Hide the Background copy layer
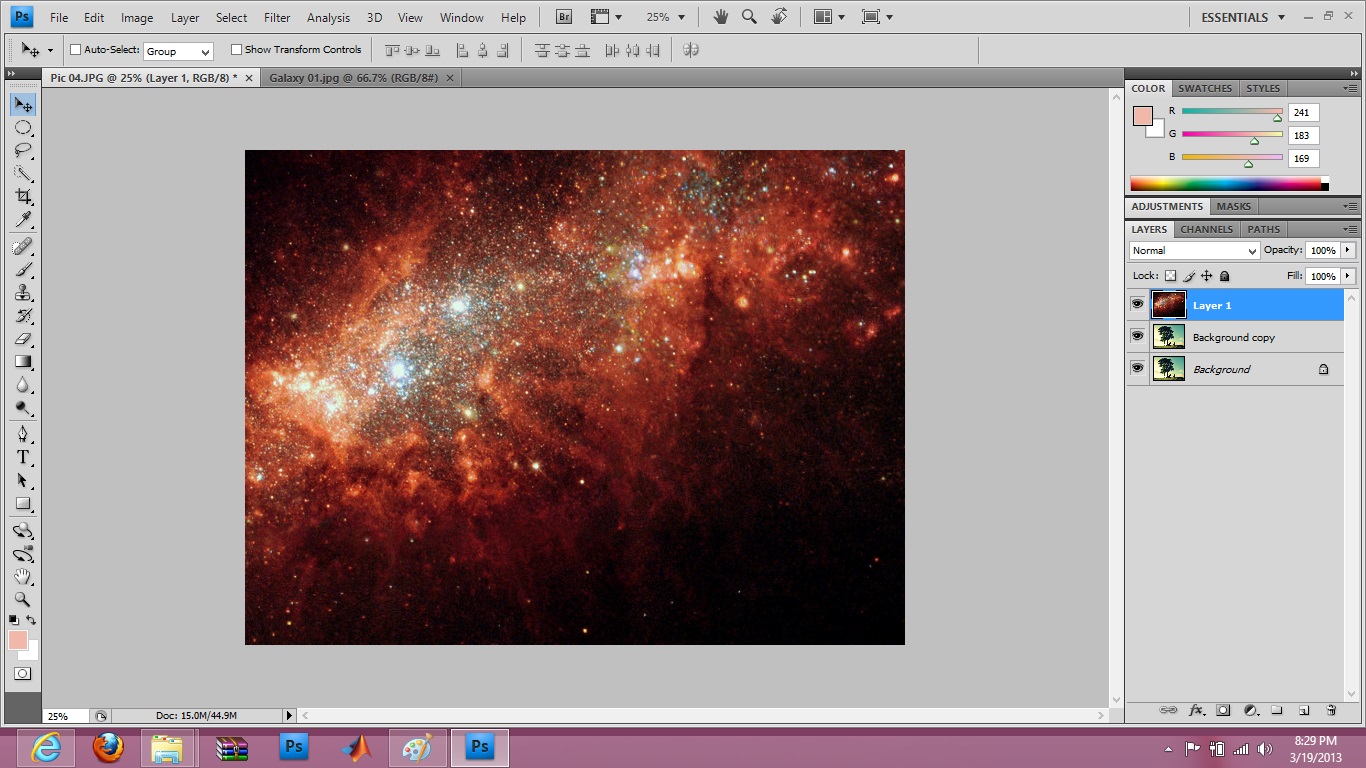This screenshot has height=768, width=1366. pos(1137,337)
